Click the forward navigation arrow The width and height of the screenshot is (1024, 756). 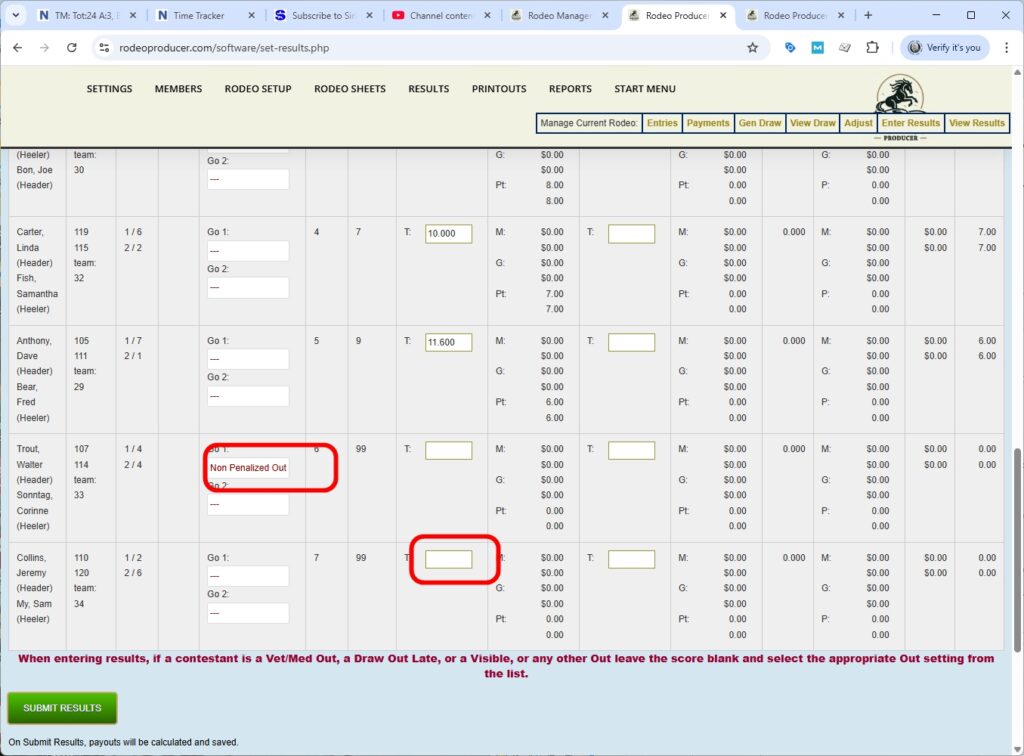[44, 47]
